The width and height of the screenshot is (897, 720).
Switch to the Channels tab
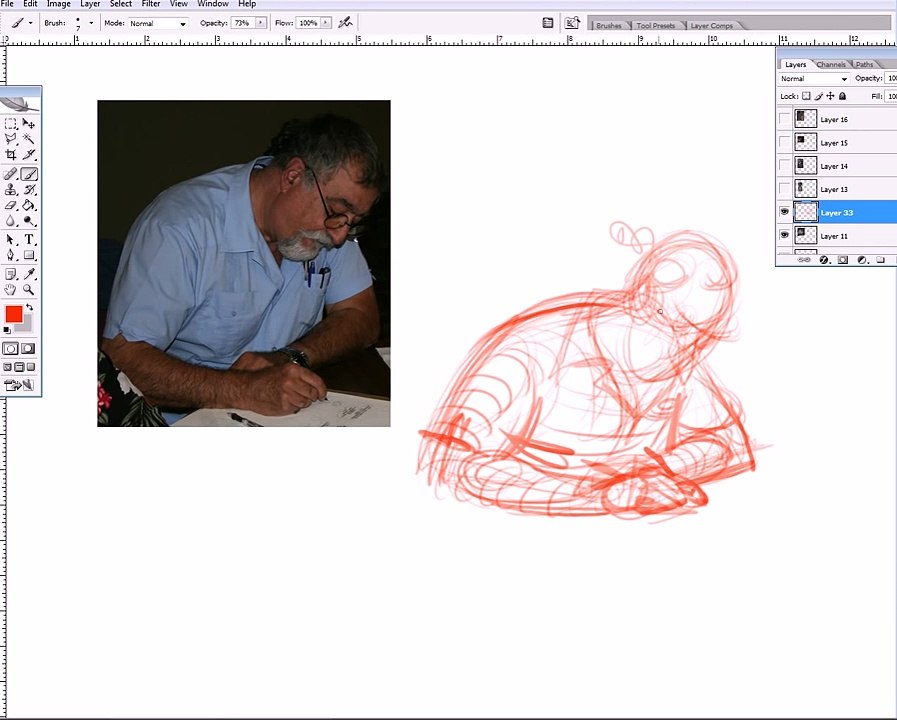click(831, 65)
